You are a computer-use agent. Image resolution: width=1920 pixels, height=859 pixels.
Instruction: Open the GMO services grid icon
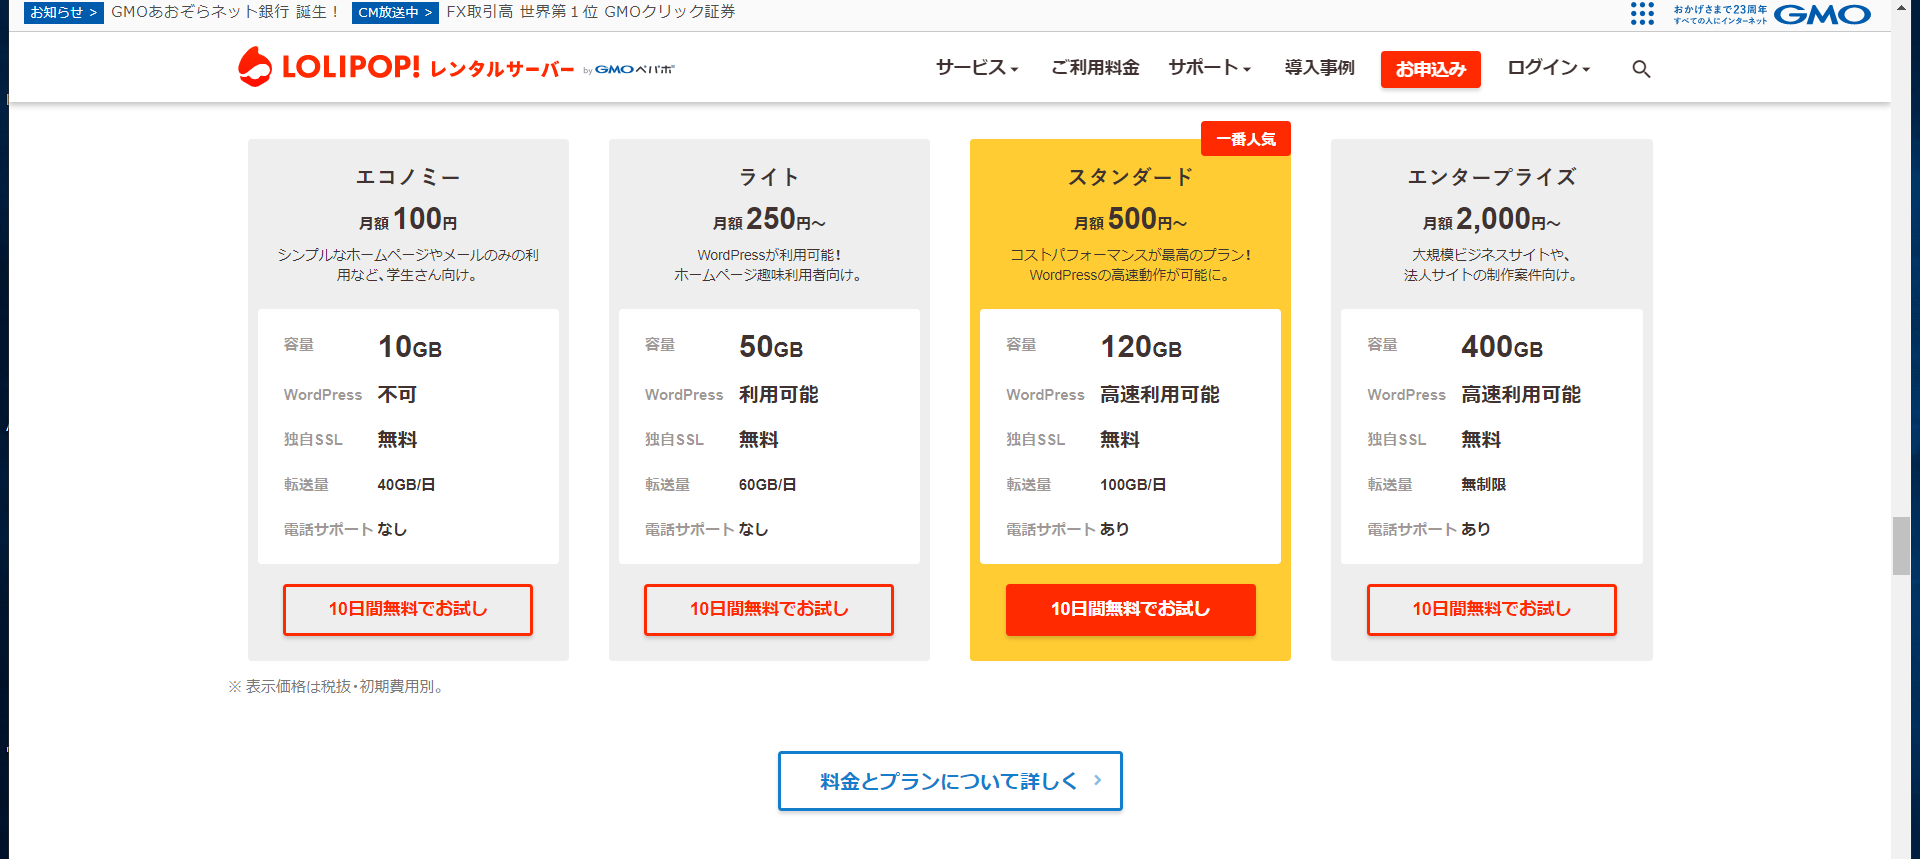(x=1642, y=13)
